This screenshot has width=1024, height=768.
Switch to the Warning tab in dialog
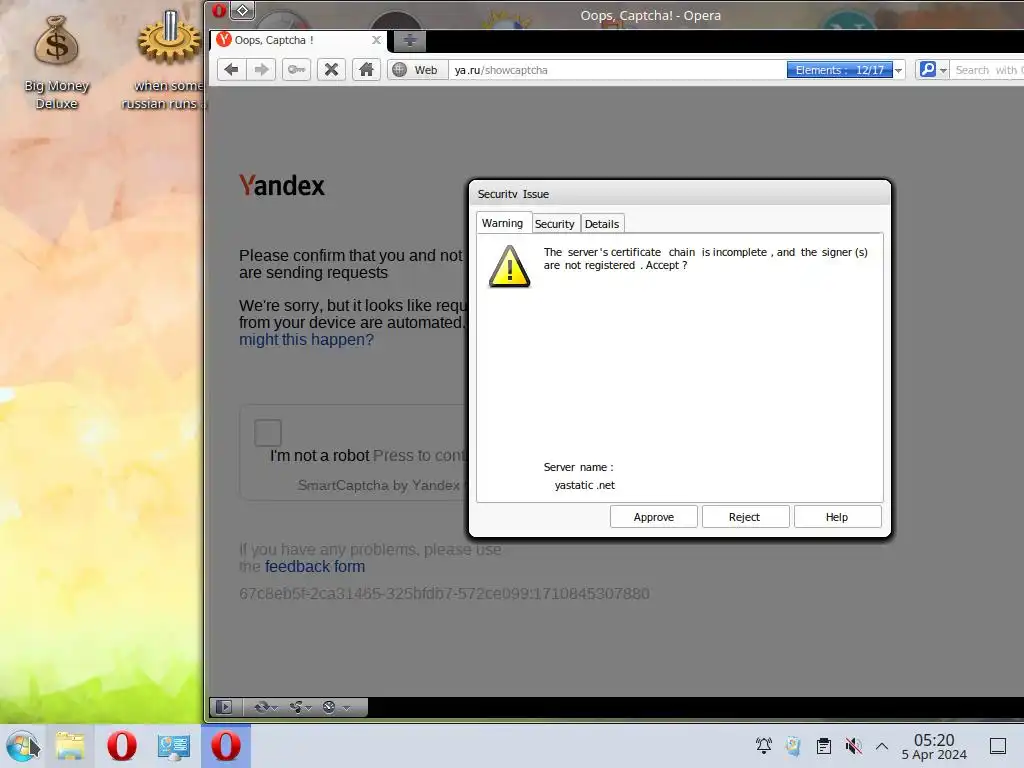tap(503, 223)
